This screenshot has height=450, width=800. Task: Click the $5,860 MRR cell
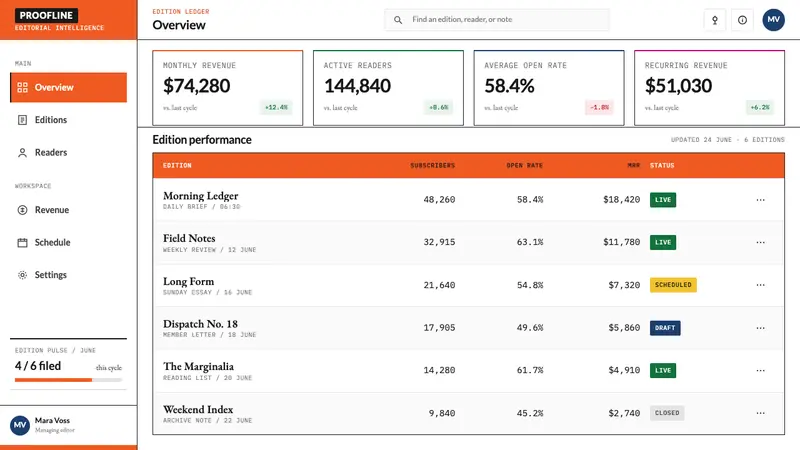[x=624, y=328]
